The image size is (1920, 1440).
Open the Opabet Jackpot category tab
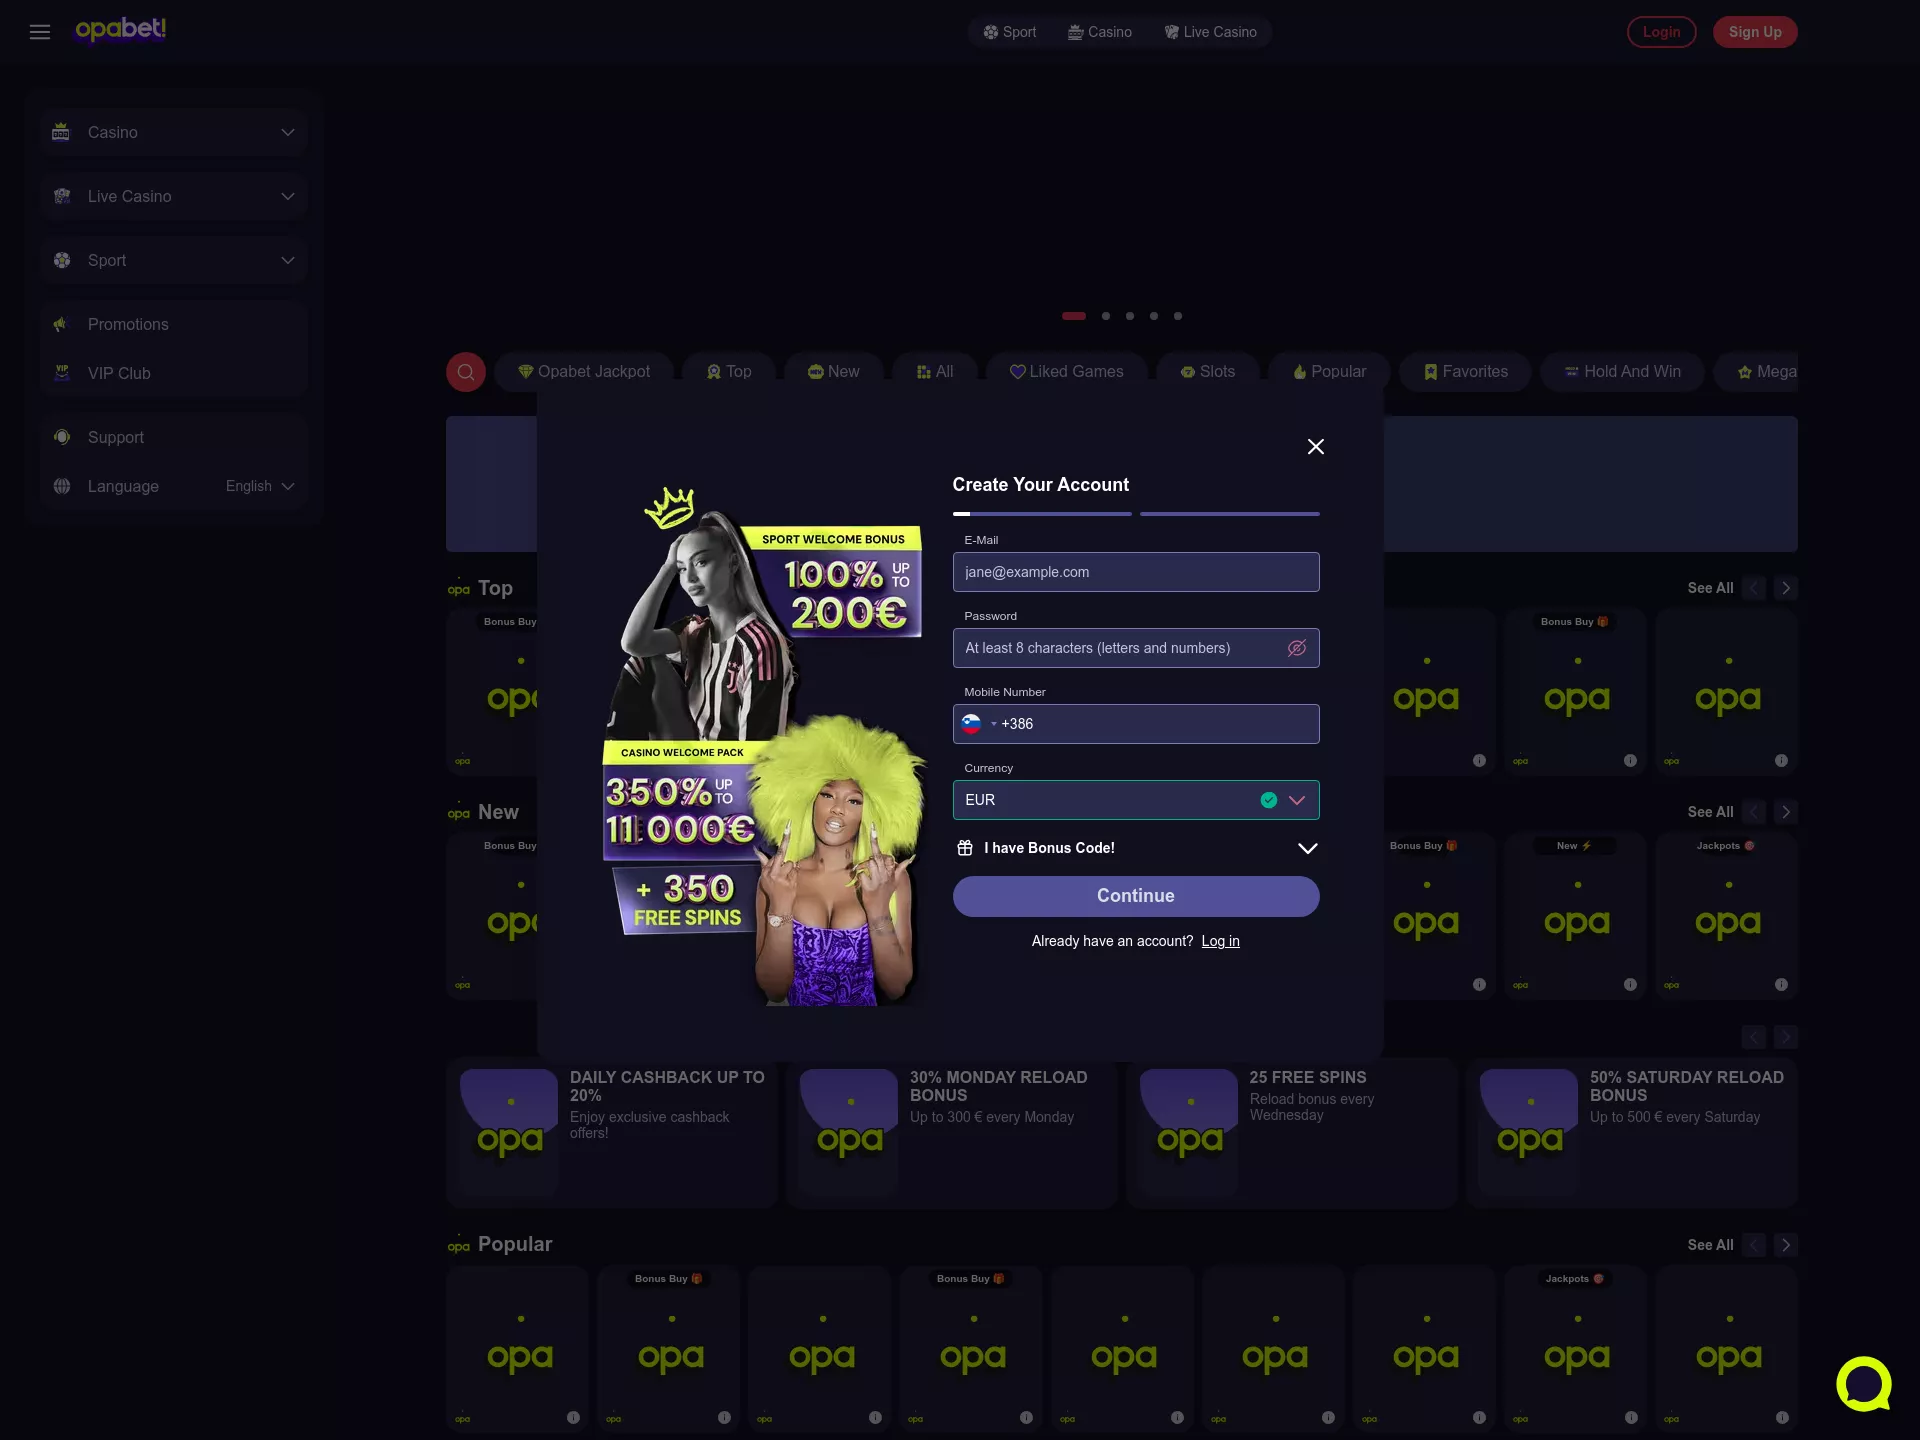[x=584, y=372]
